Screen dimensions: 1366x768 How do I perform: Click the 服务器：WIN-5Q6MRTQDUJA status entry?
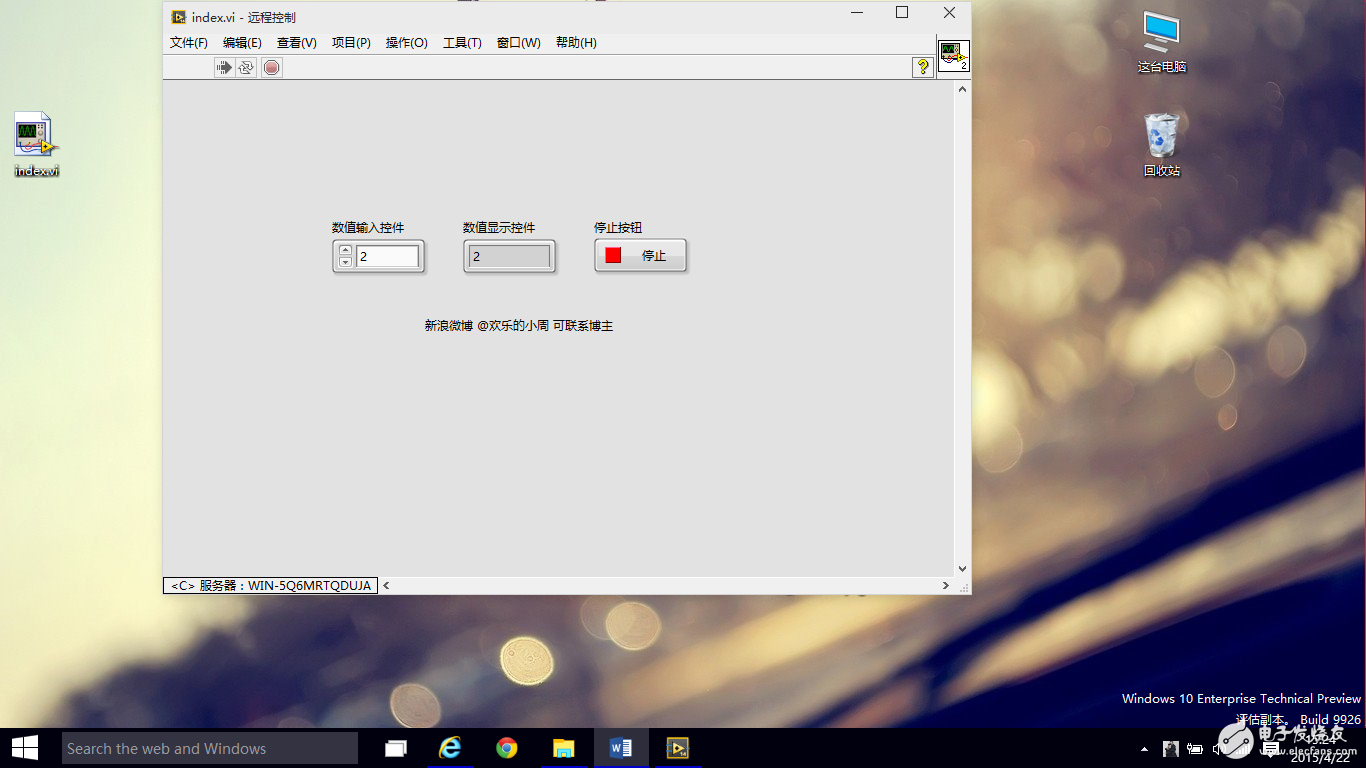point(271,586)
